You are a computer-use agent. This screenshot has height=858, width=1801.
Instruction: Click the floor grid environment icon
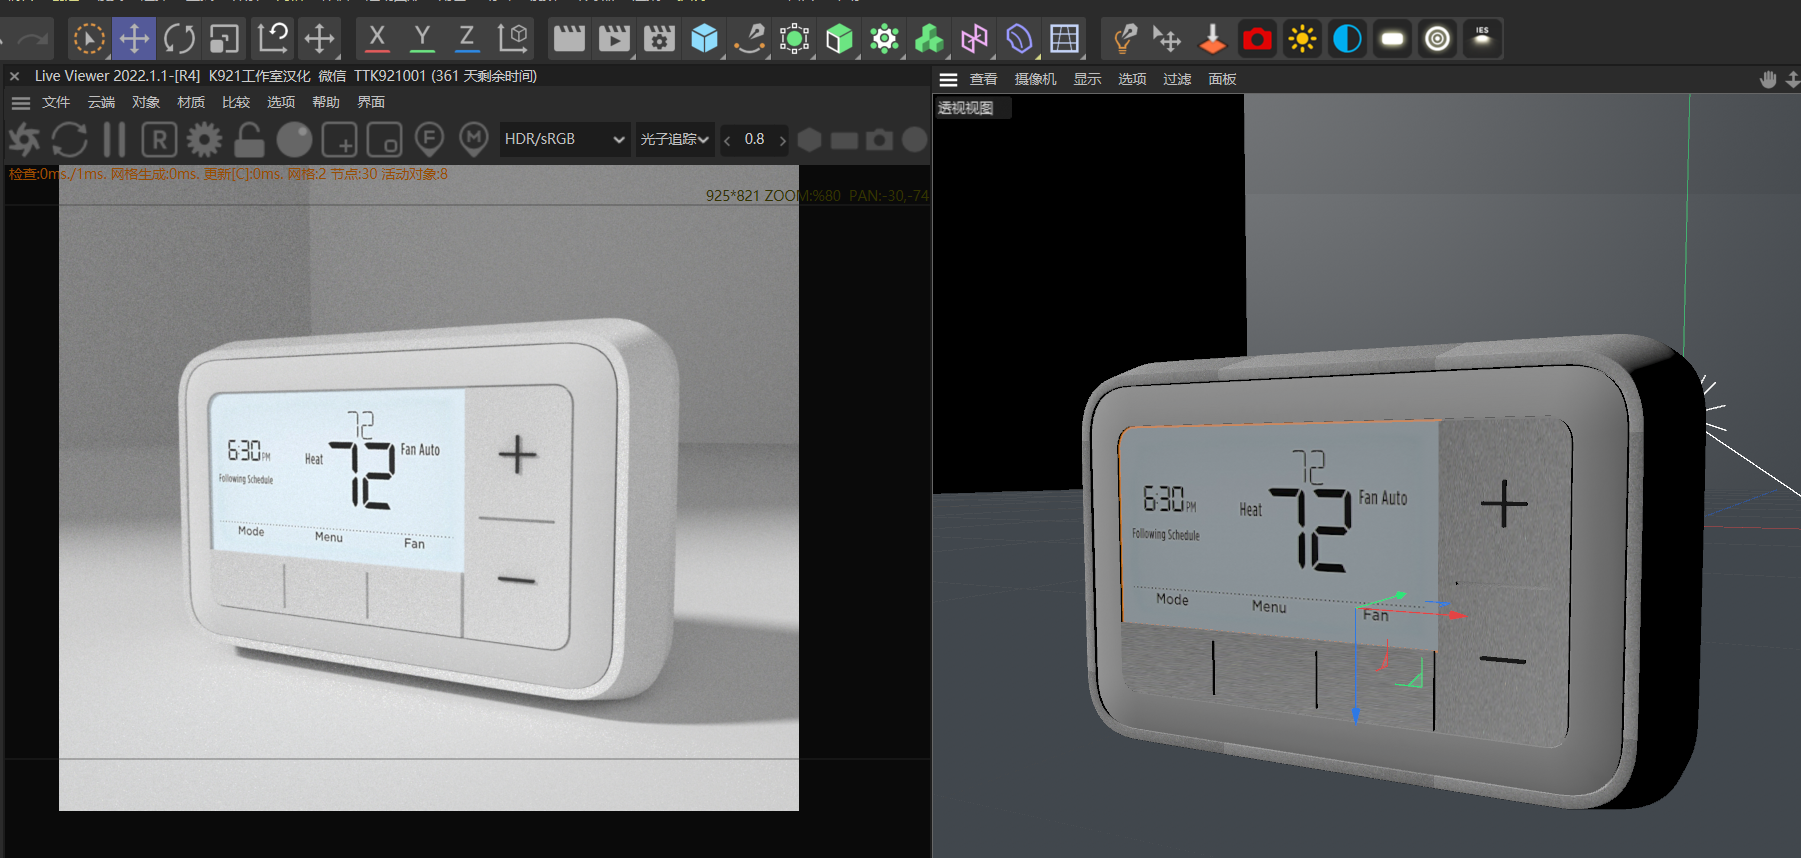1064,39
